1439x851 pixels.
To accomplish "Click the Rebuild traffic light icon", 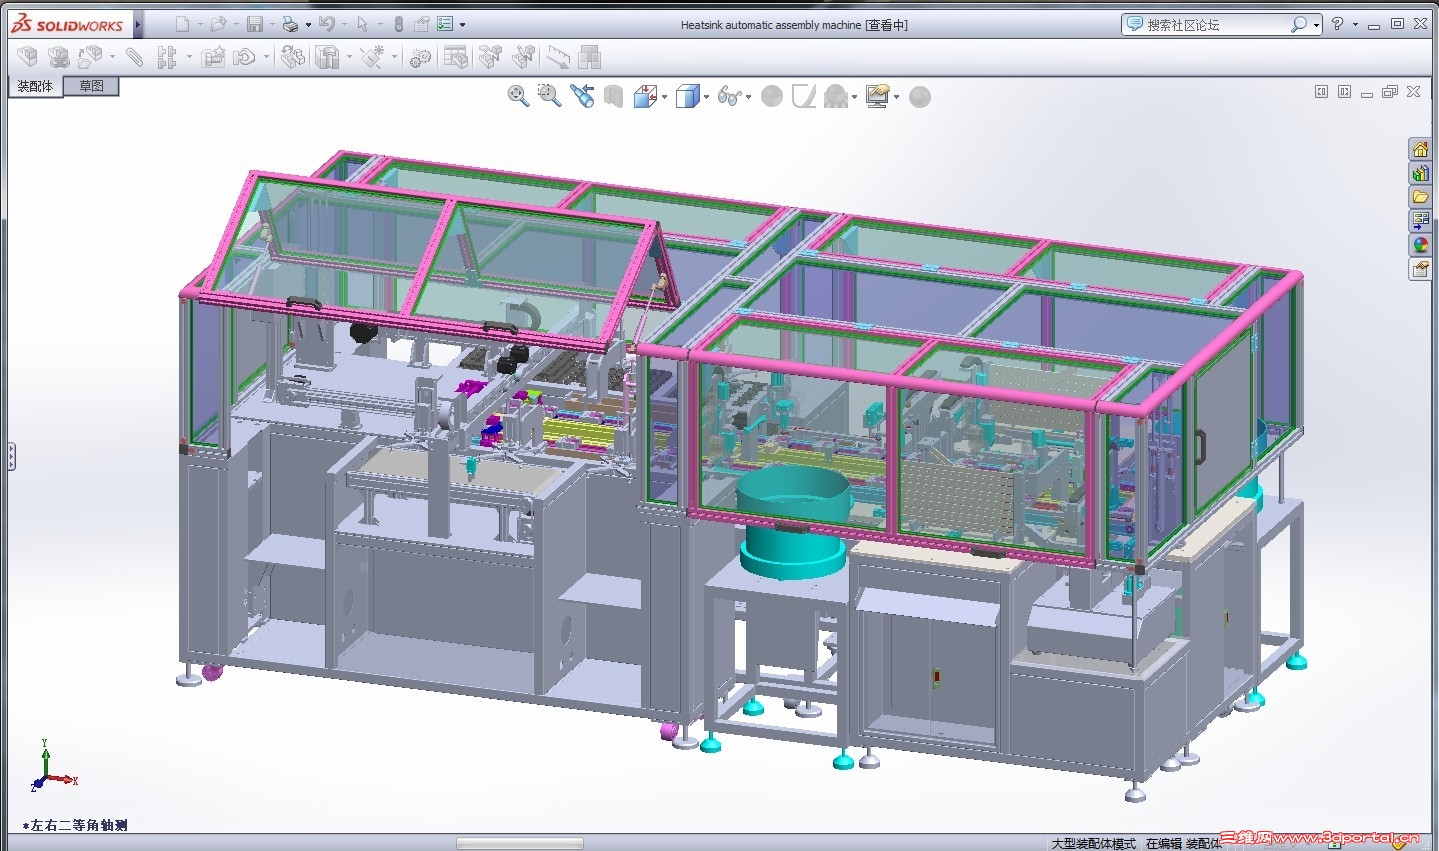I will coord(398,24).
